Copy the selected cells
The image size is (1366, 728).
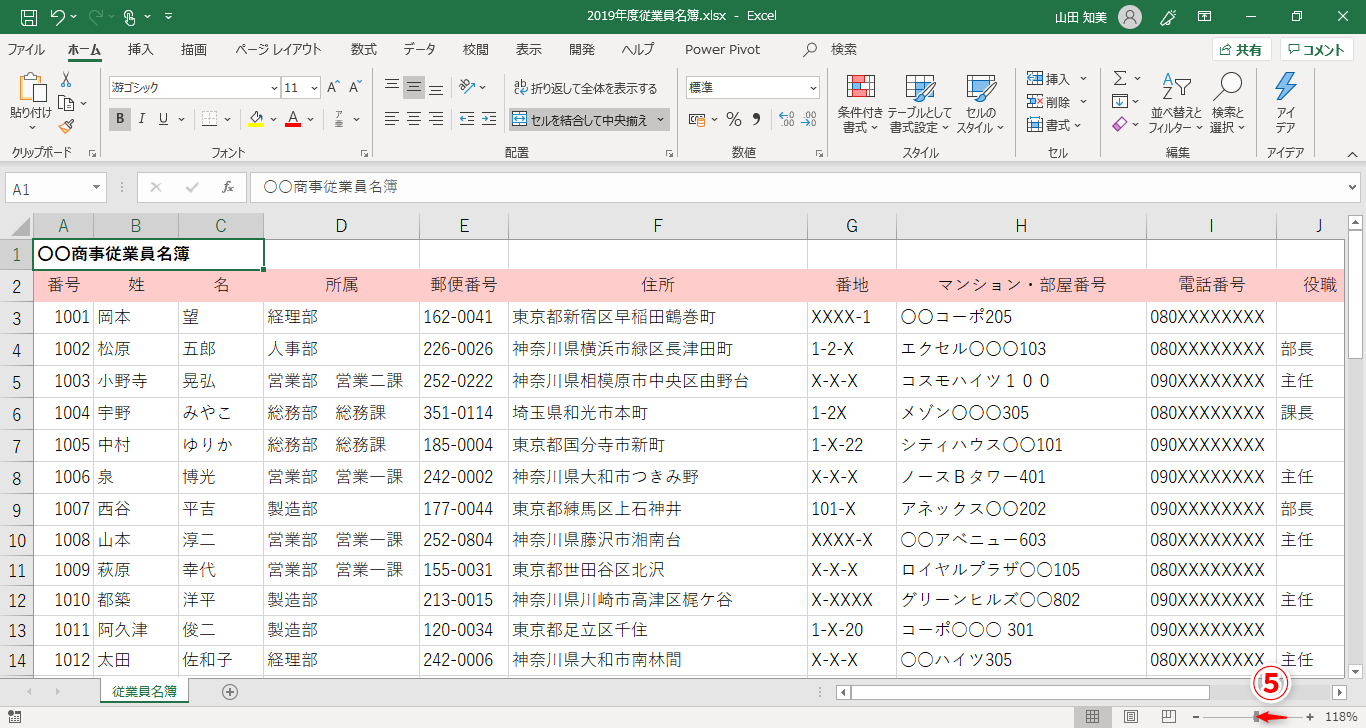pyautogui.click(x=66, y=103)
